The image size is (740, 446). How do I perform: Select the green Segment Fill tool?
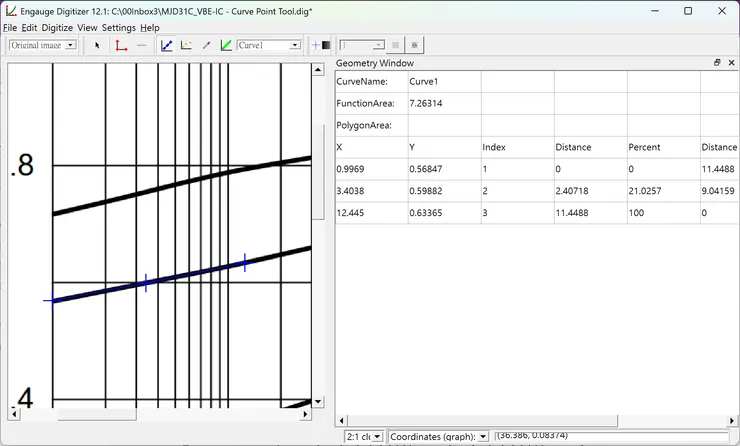226,45
